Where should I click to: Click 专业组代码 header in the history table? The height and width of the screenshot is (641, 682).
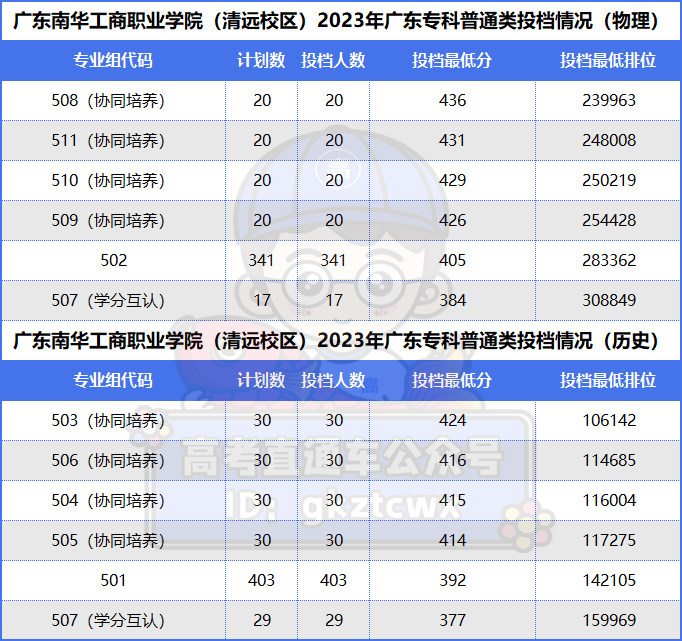pos(113,381)
